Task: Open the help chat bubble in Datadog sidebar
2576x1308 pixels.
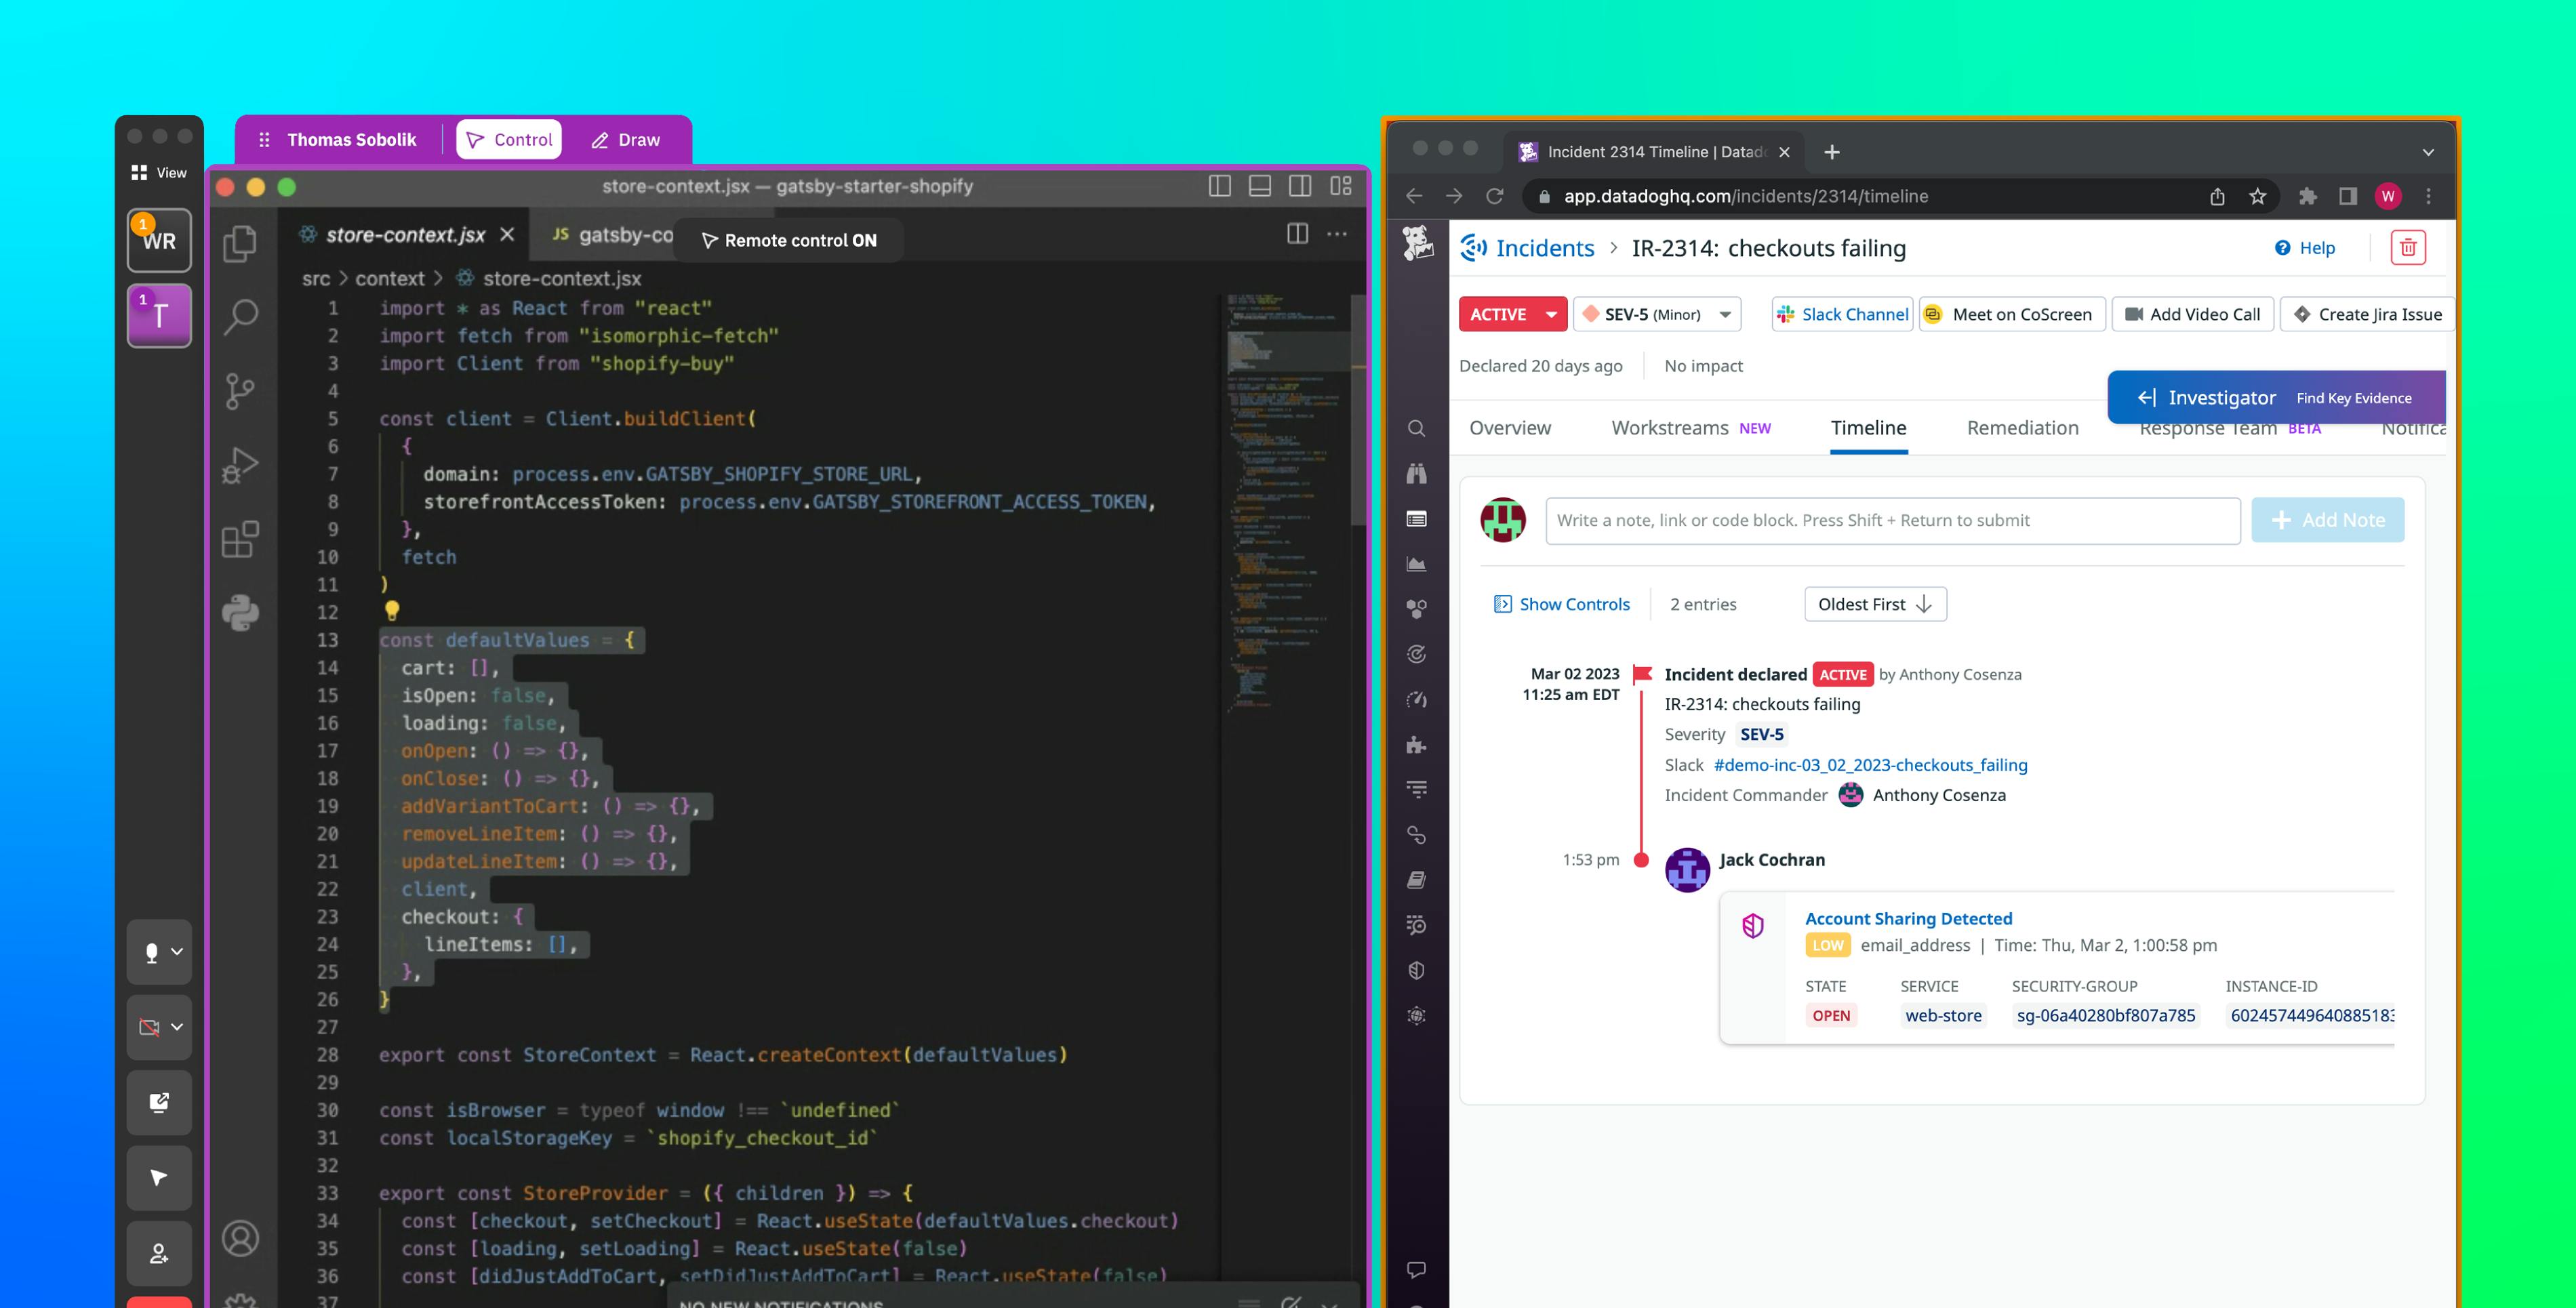Action: [1417, 1270]
